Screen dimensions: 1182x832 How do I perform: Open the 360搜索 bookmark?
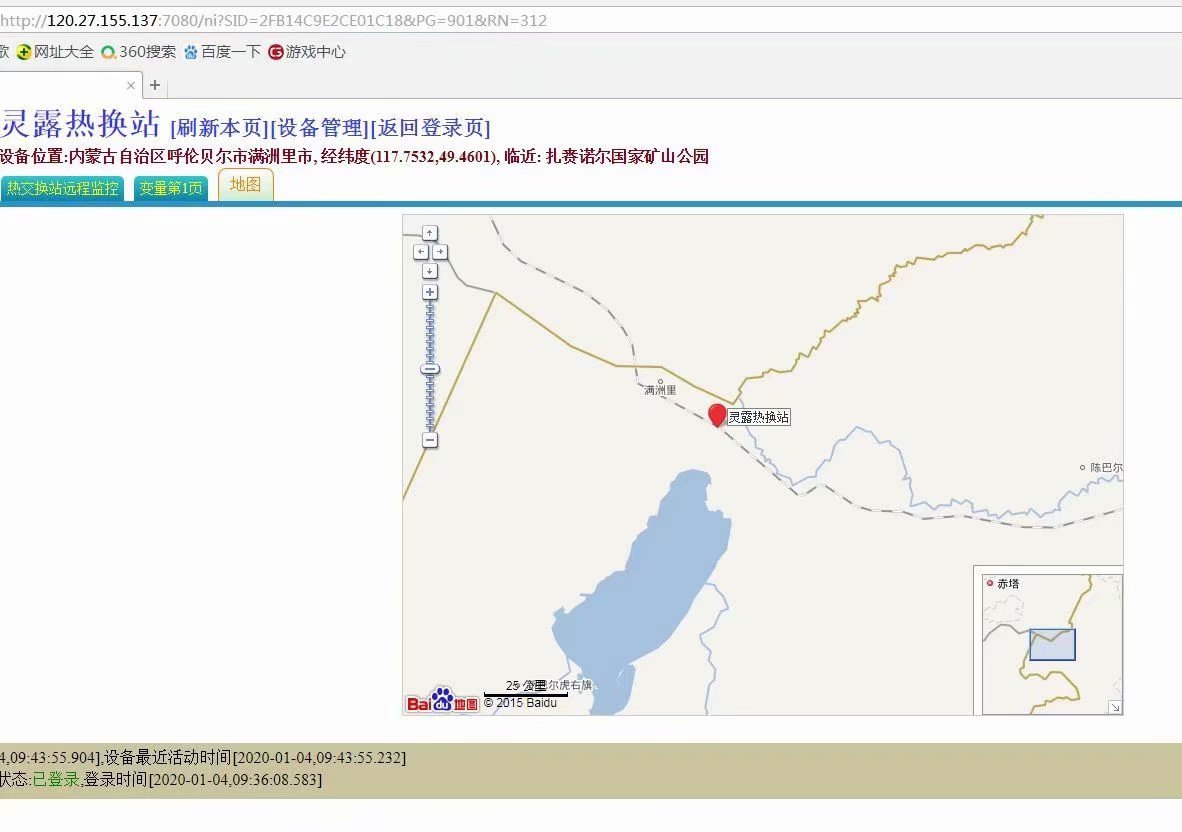pyautogui.click(x=138, y=52)
